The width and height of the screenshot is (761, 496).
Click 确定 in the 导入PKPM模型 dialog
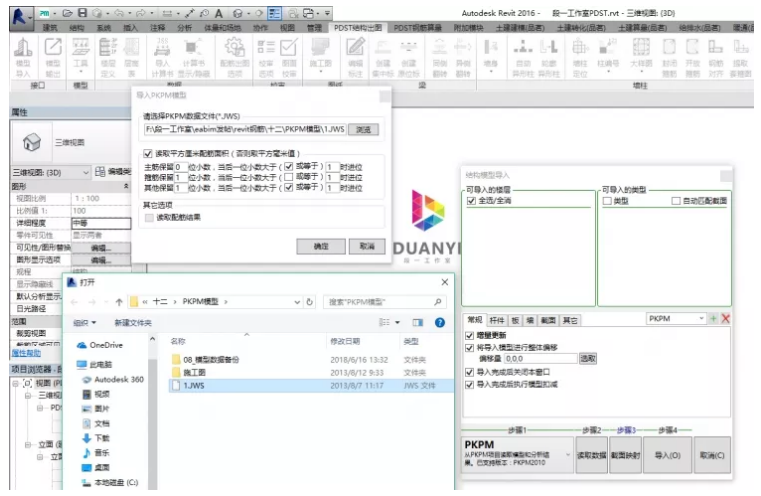[321, 247]
